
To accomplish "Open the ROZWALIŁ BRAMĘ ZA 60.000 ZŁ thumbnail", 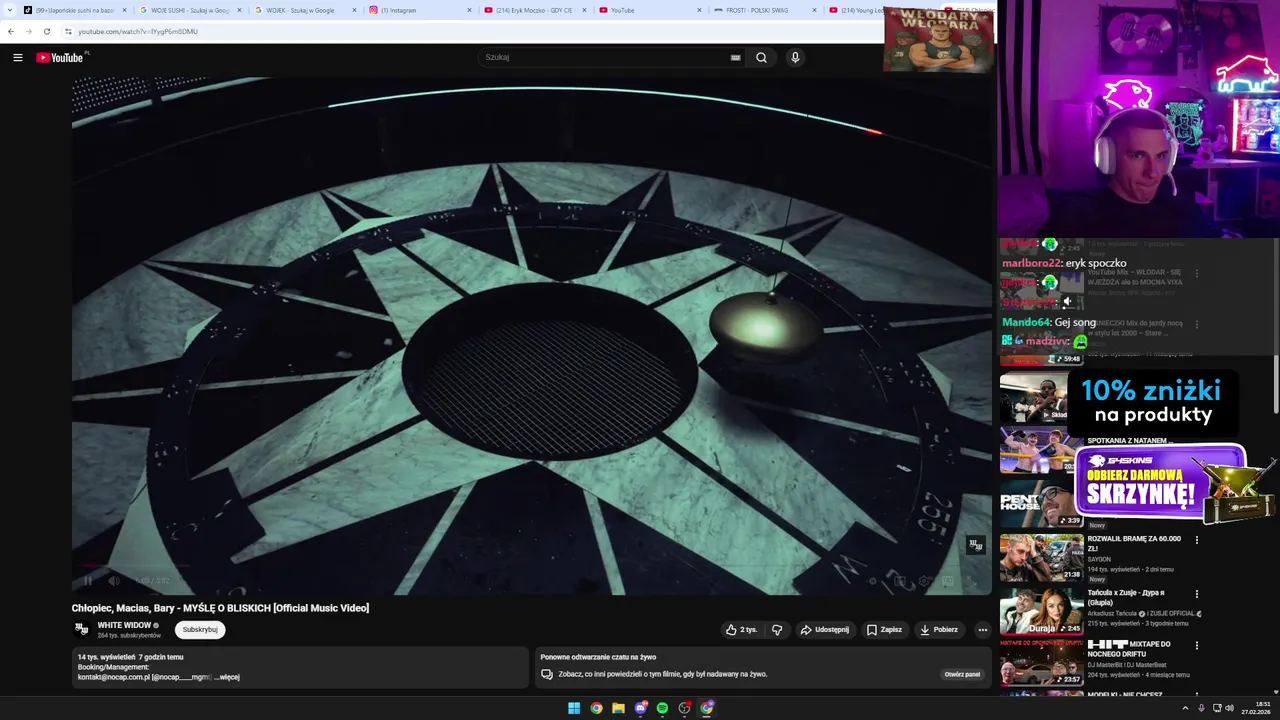I will click(x=1042, y=557).
